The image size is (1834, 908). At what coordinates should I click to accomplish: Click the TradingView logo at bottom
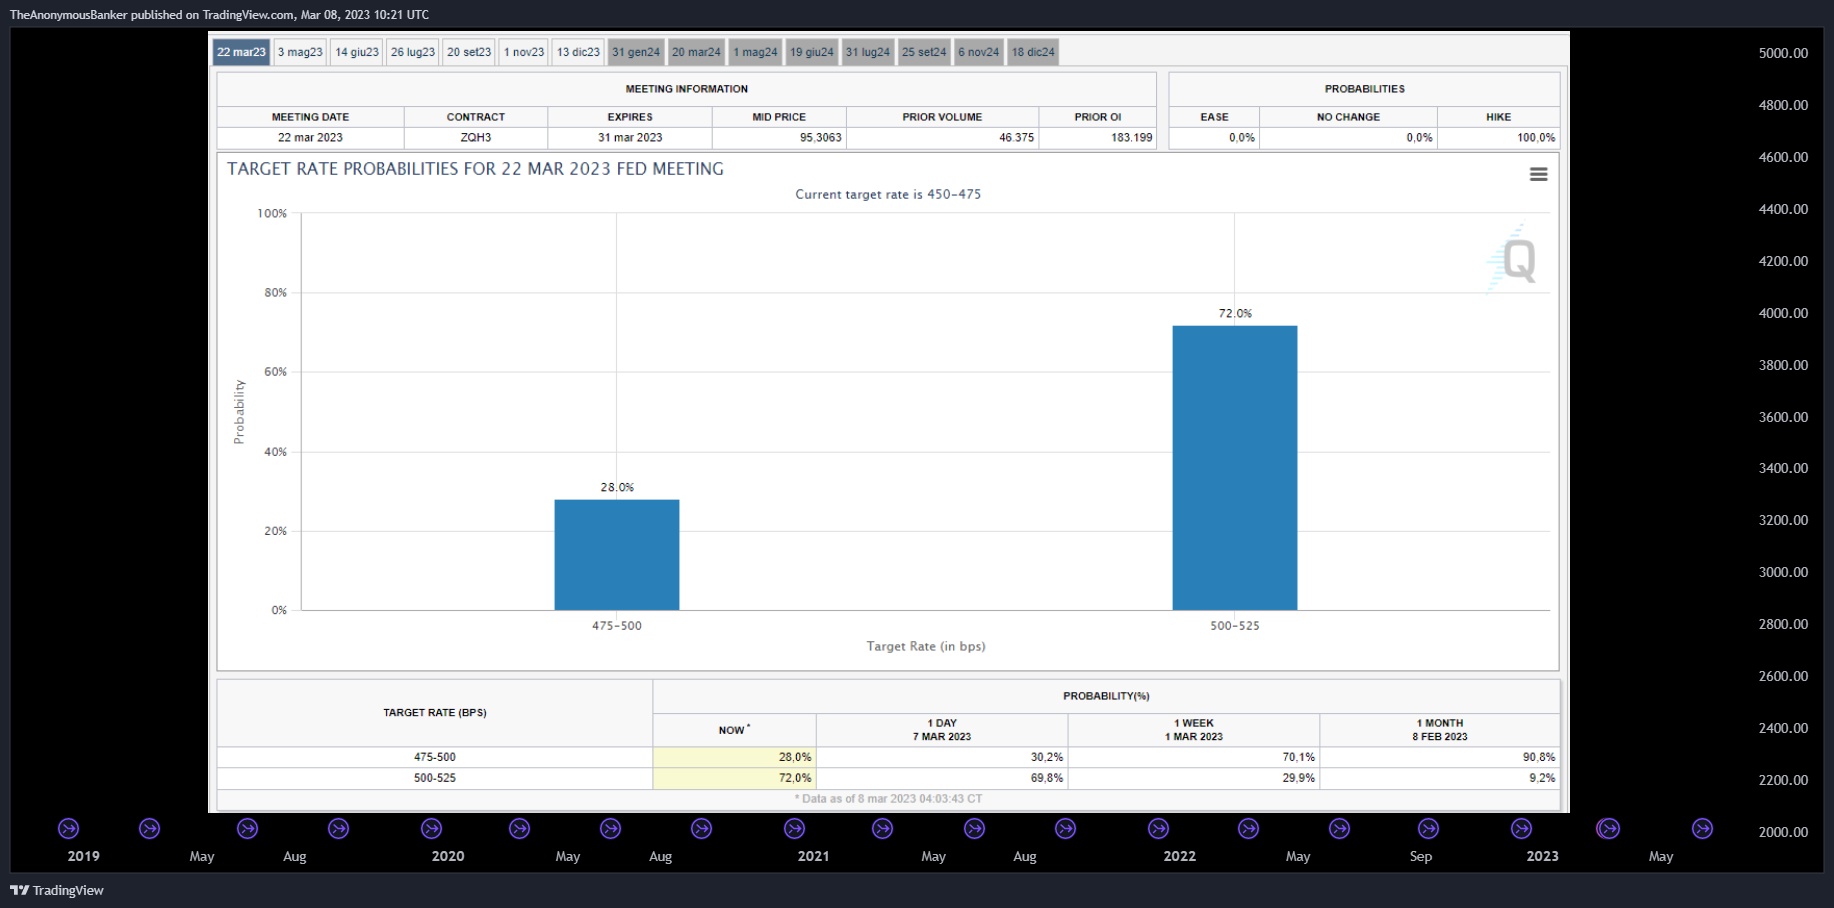point(57,890)
